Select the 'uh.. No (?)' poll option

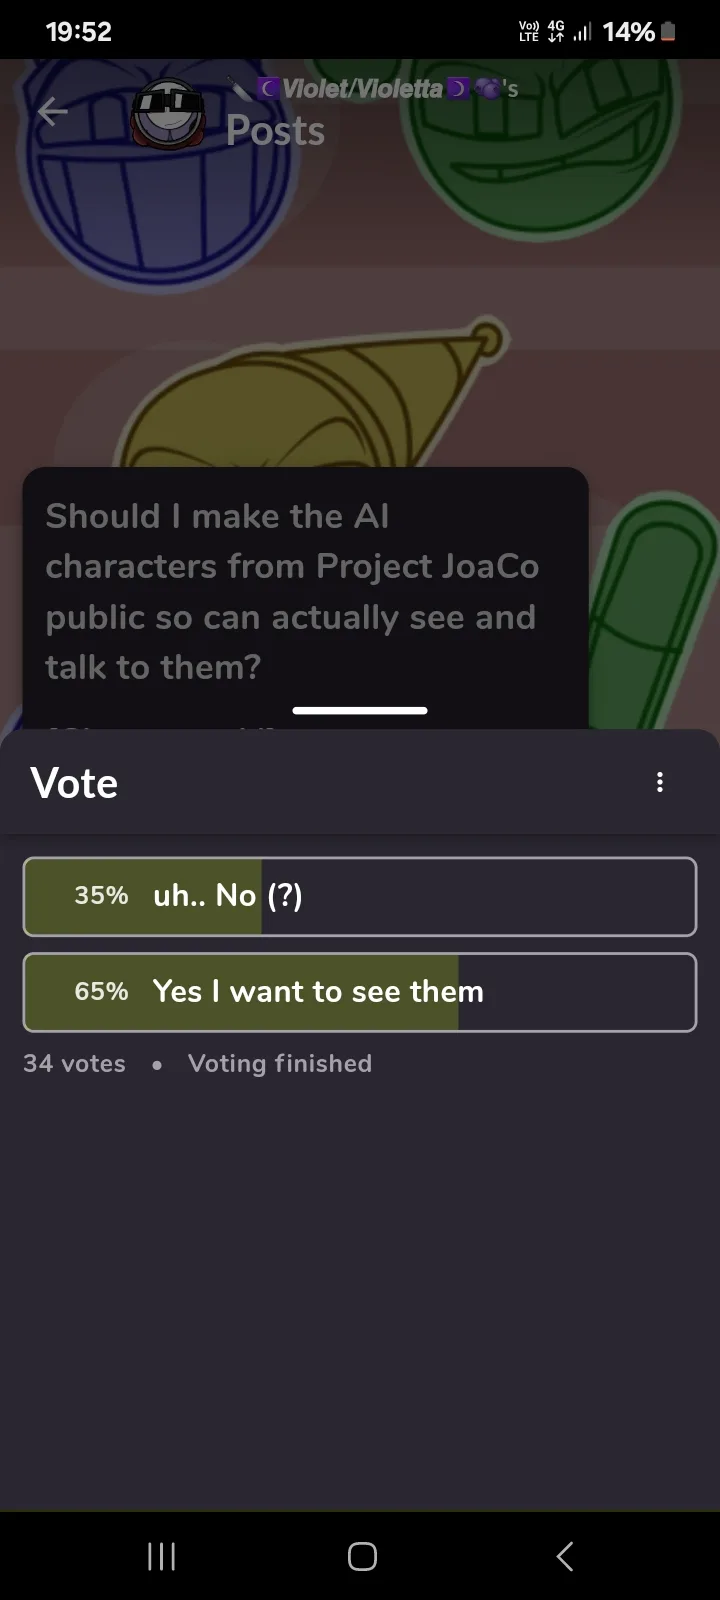tap(360, 896)
